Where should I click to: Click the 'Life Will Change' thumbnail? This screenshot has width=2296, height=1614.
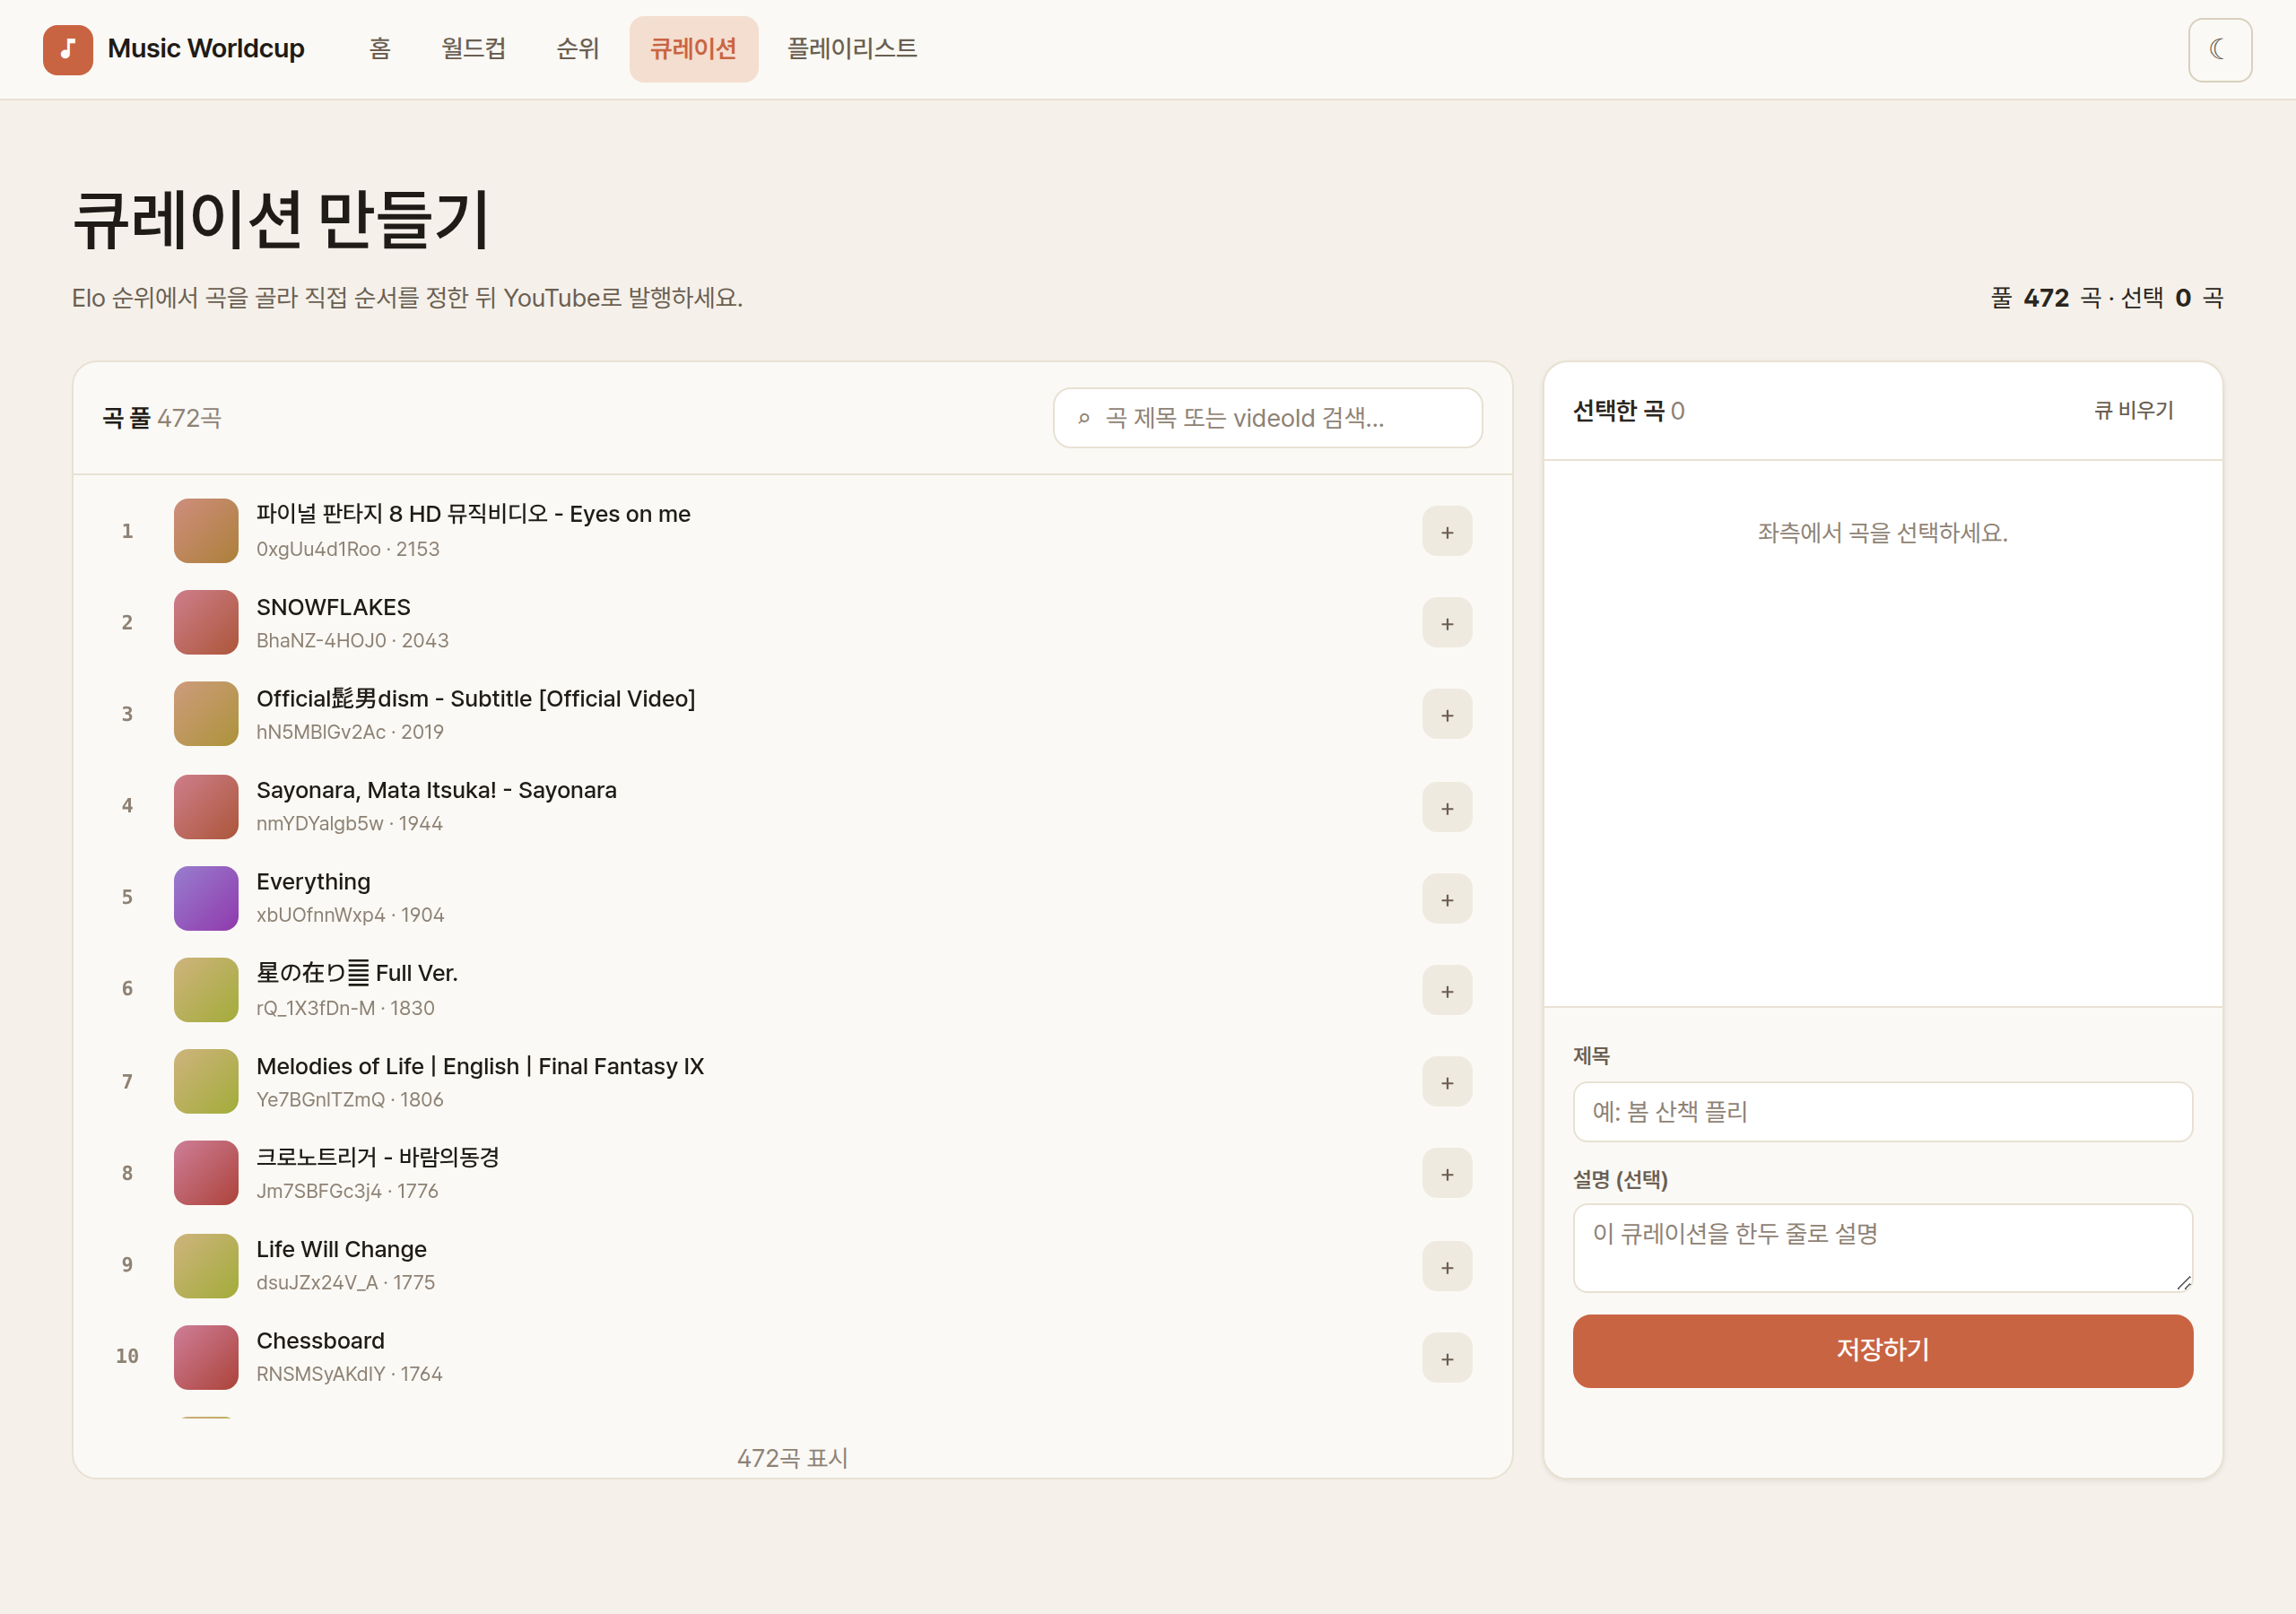coord(206,1265)
